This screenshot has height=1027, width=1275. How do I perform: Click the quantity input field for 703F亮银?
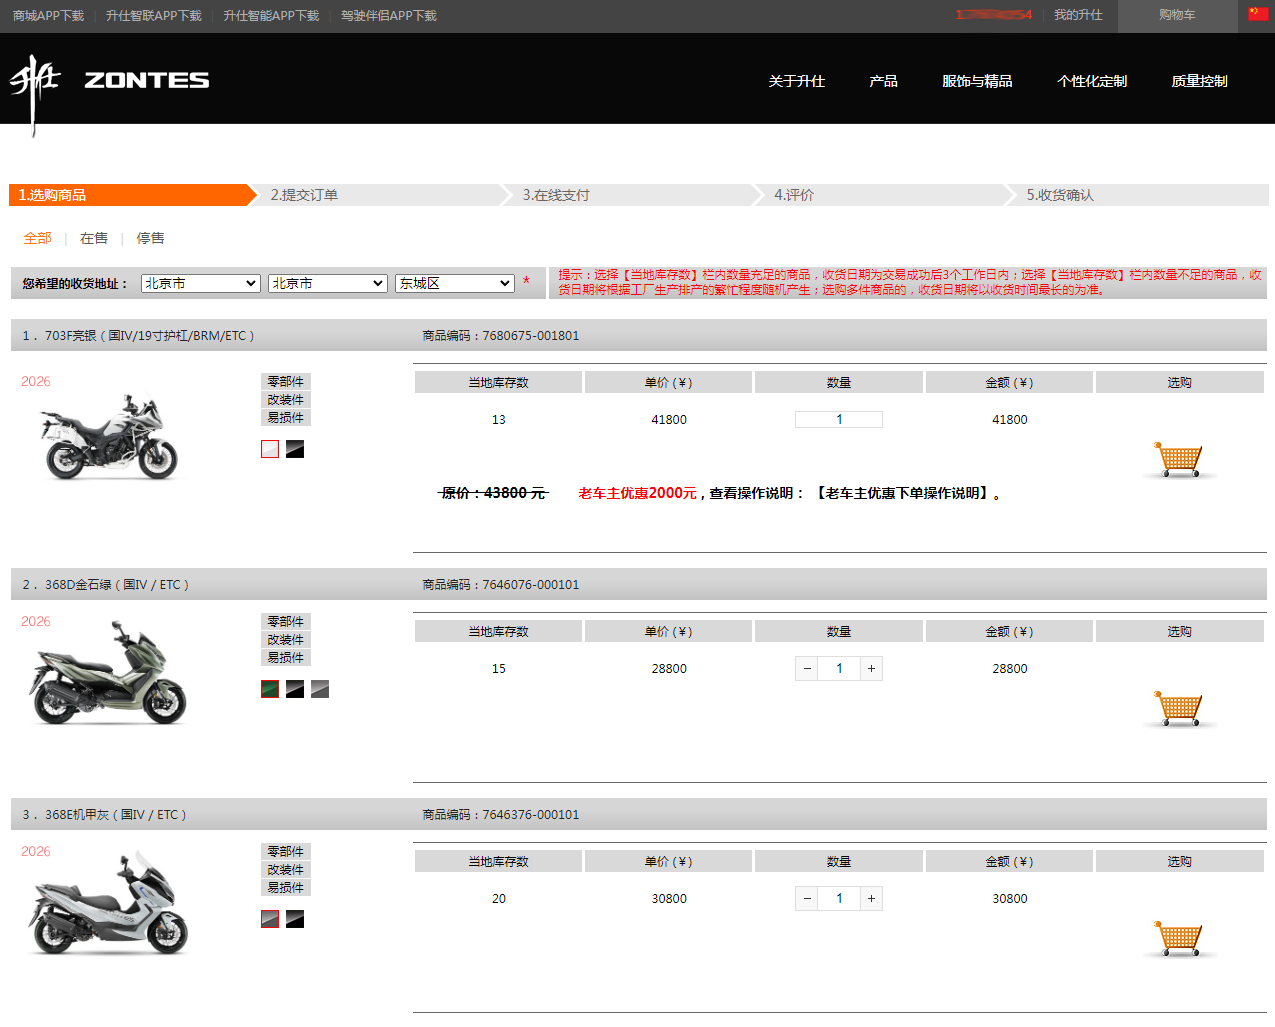pos(838,420)
